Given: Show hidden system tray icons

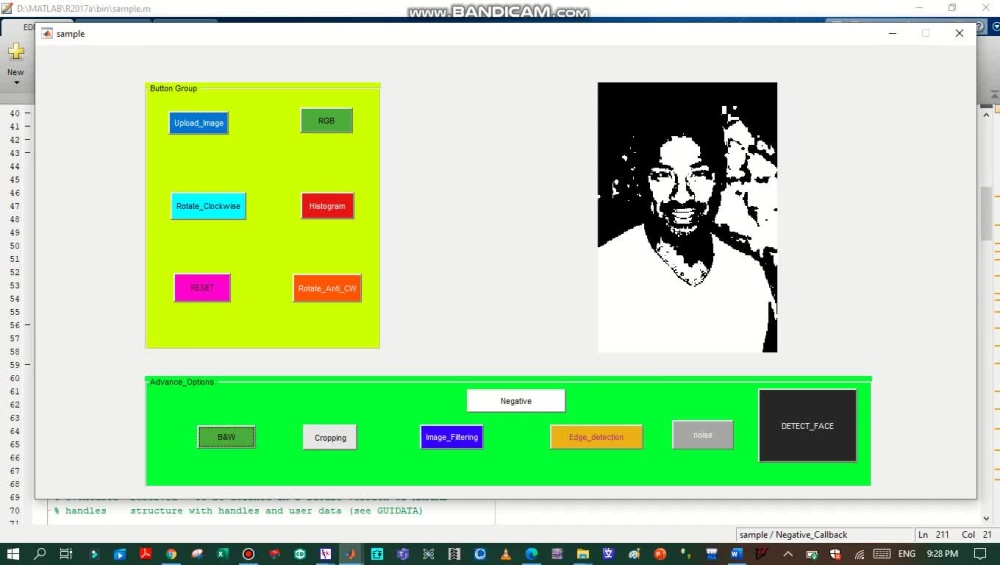Looking at the screenshot, I should (x=788, y=554).
